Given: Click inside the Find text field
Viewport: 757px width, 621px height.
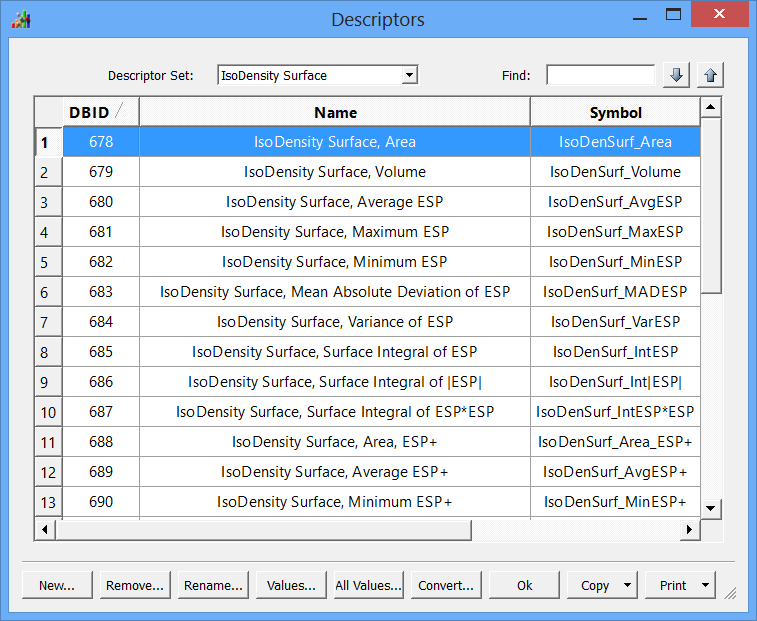Looking at the screenshot, I should [x=601, y=75].
